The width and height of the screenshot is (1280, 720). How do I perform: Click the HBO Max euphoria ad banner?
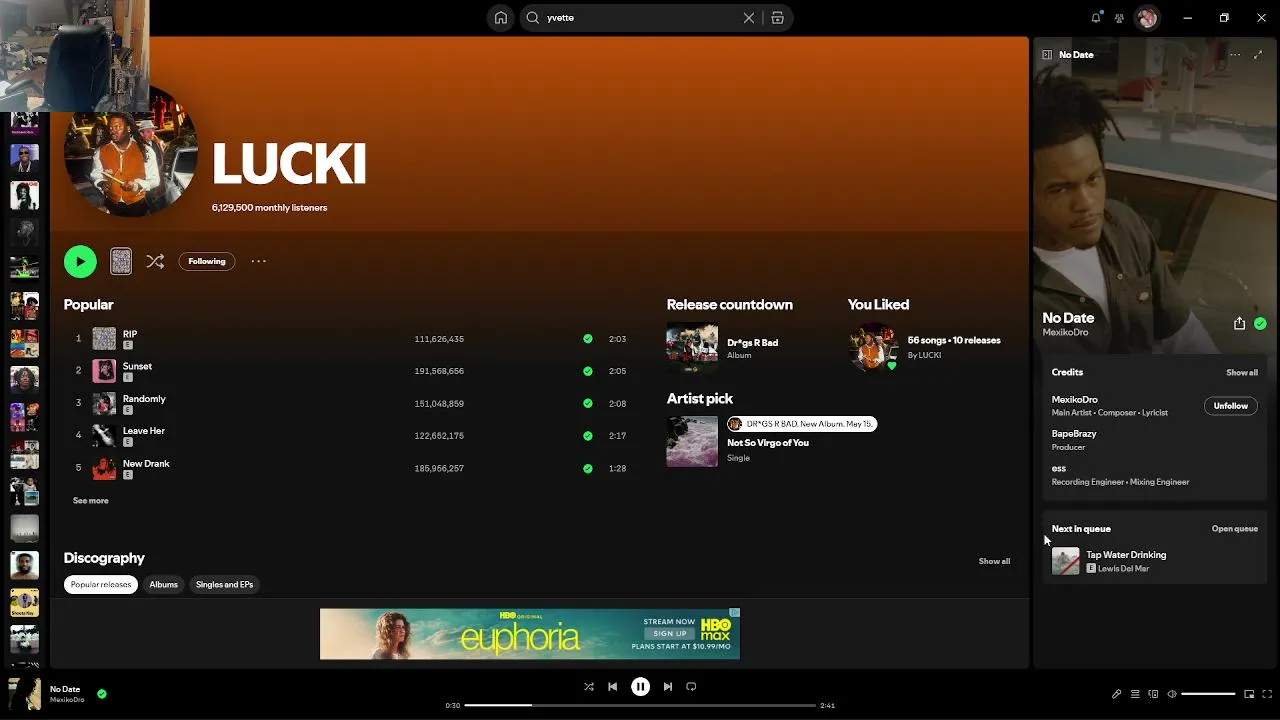[530, 634]
